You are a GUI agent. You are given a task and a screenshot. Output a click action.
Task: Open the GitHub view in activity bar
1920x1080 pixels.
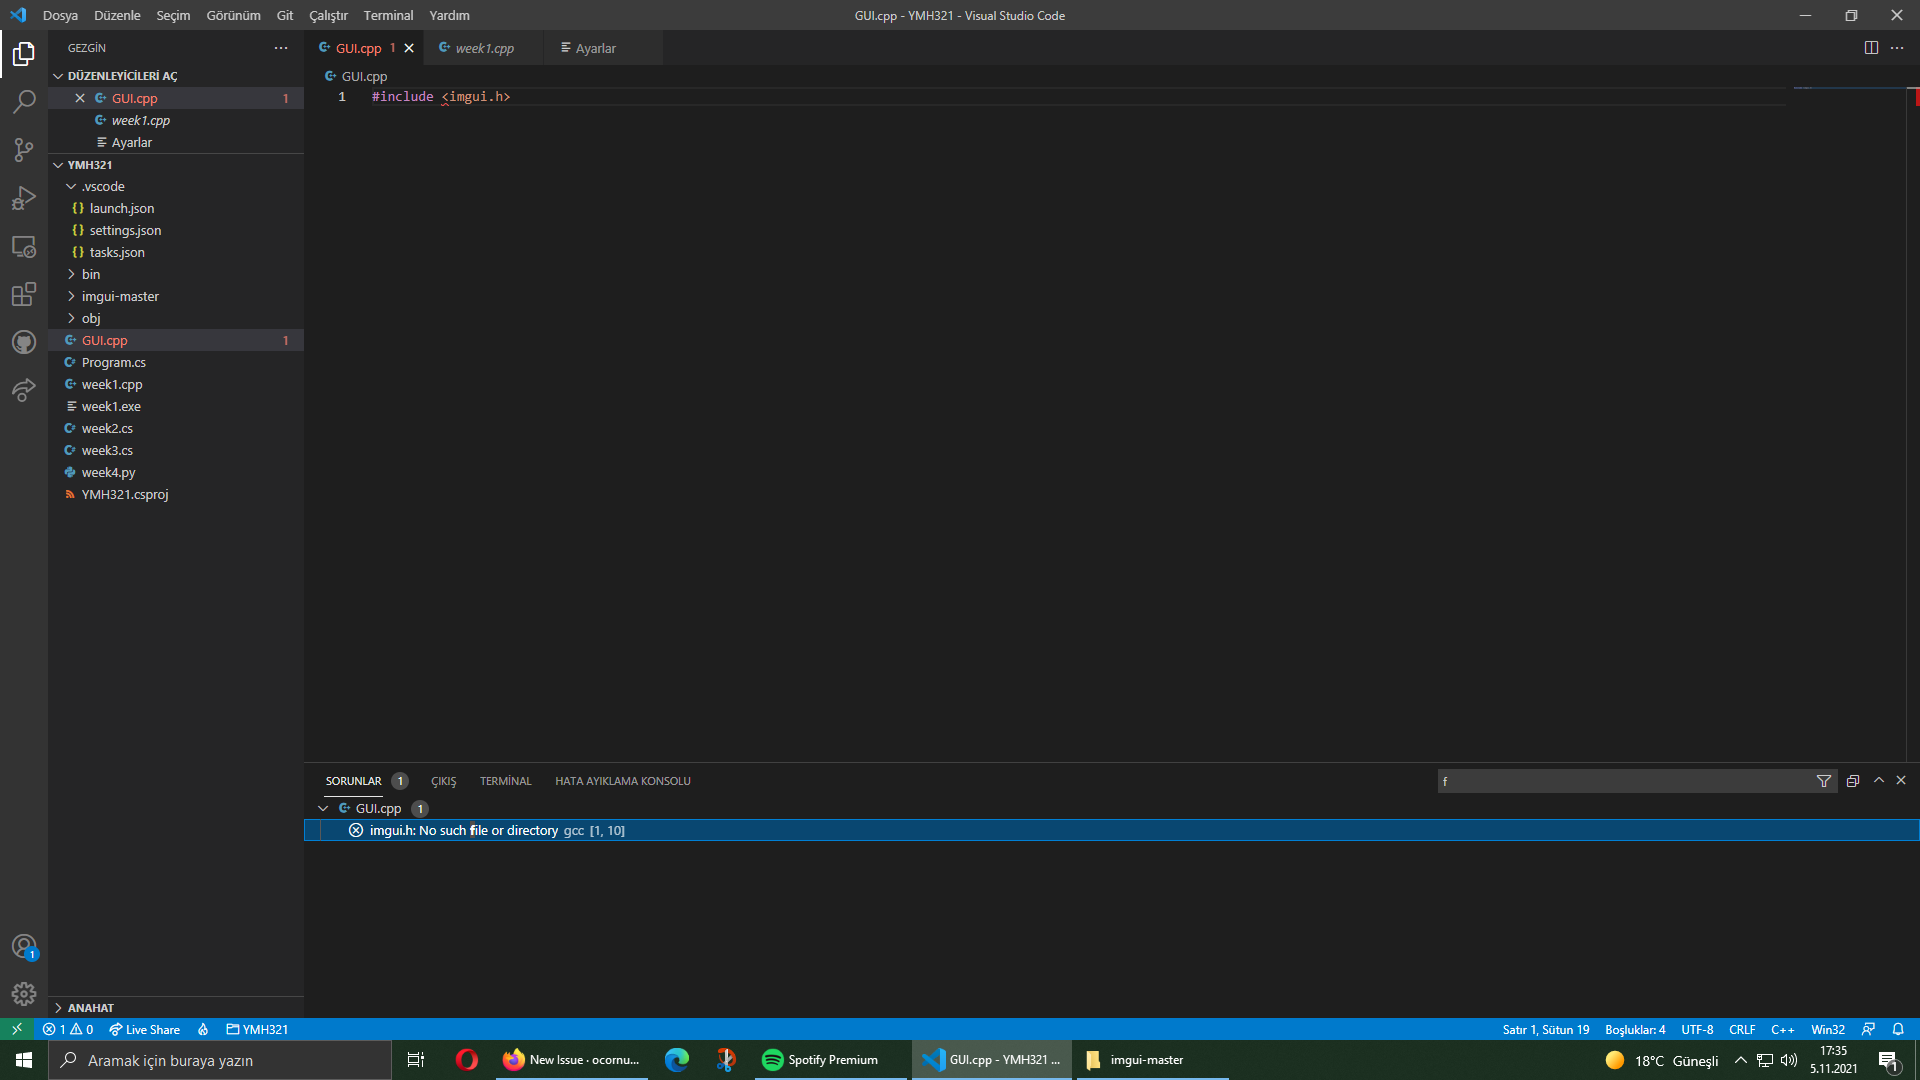pyautogui.click(x=24, y=342)
